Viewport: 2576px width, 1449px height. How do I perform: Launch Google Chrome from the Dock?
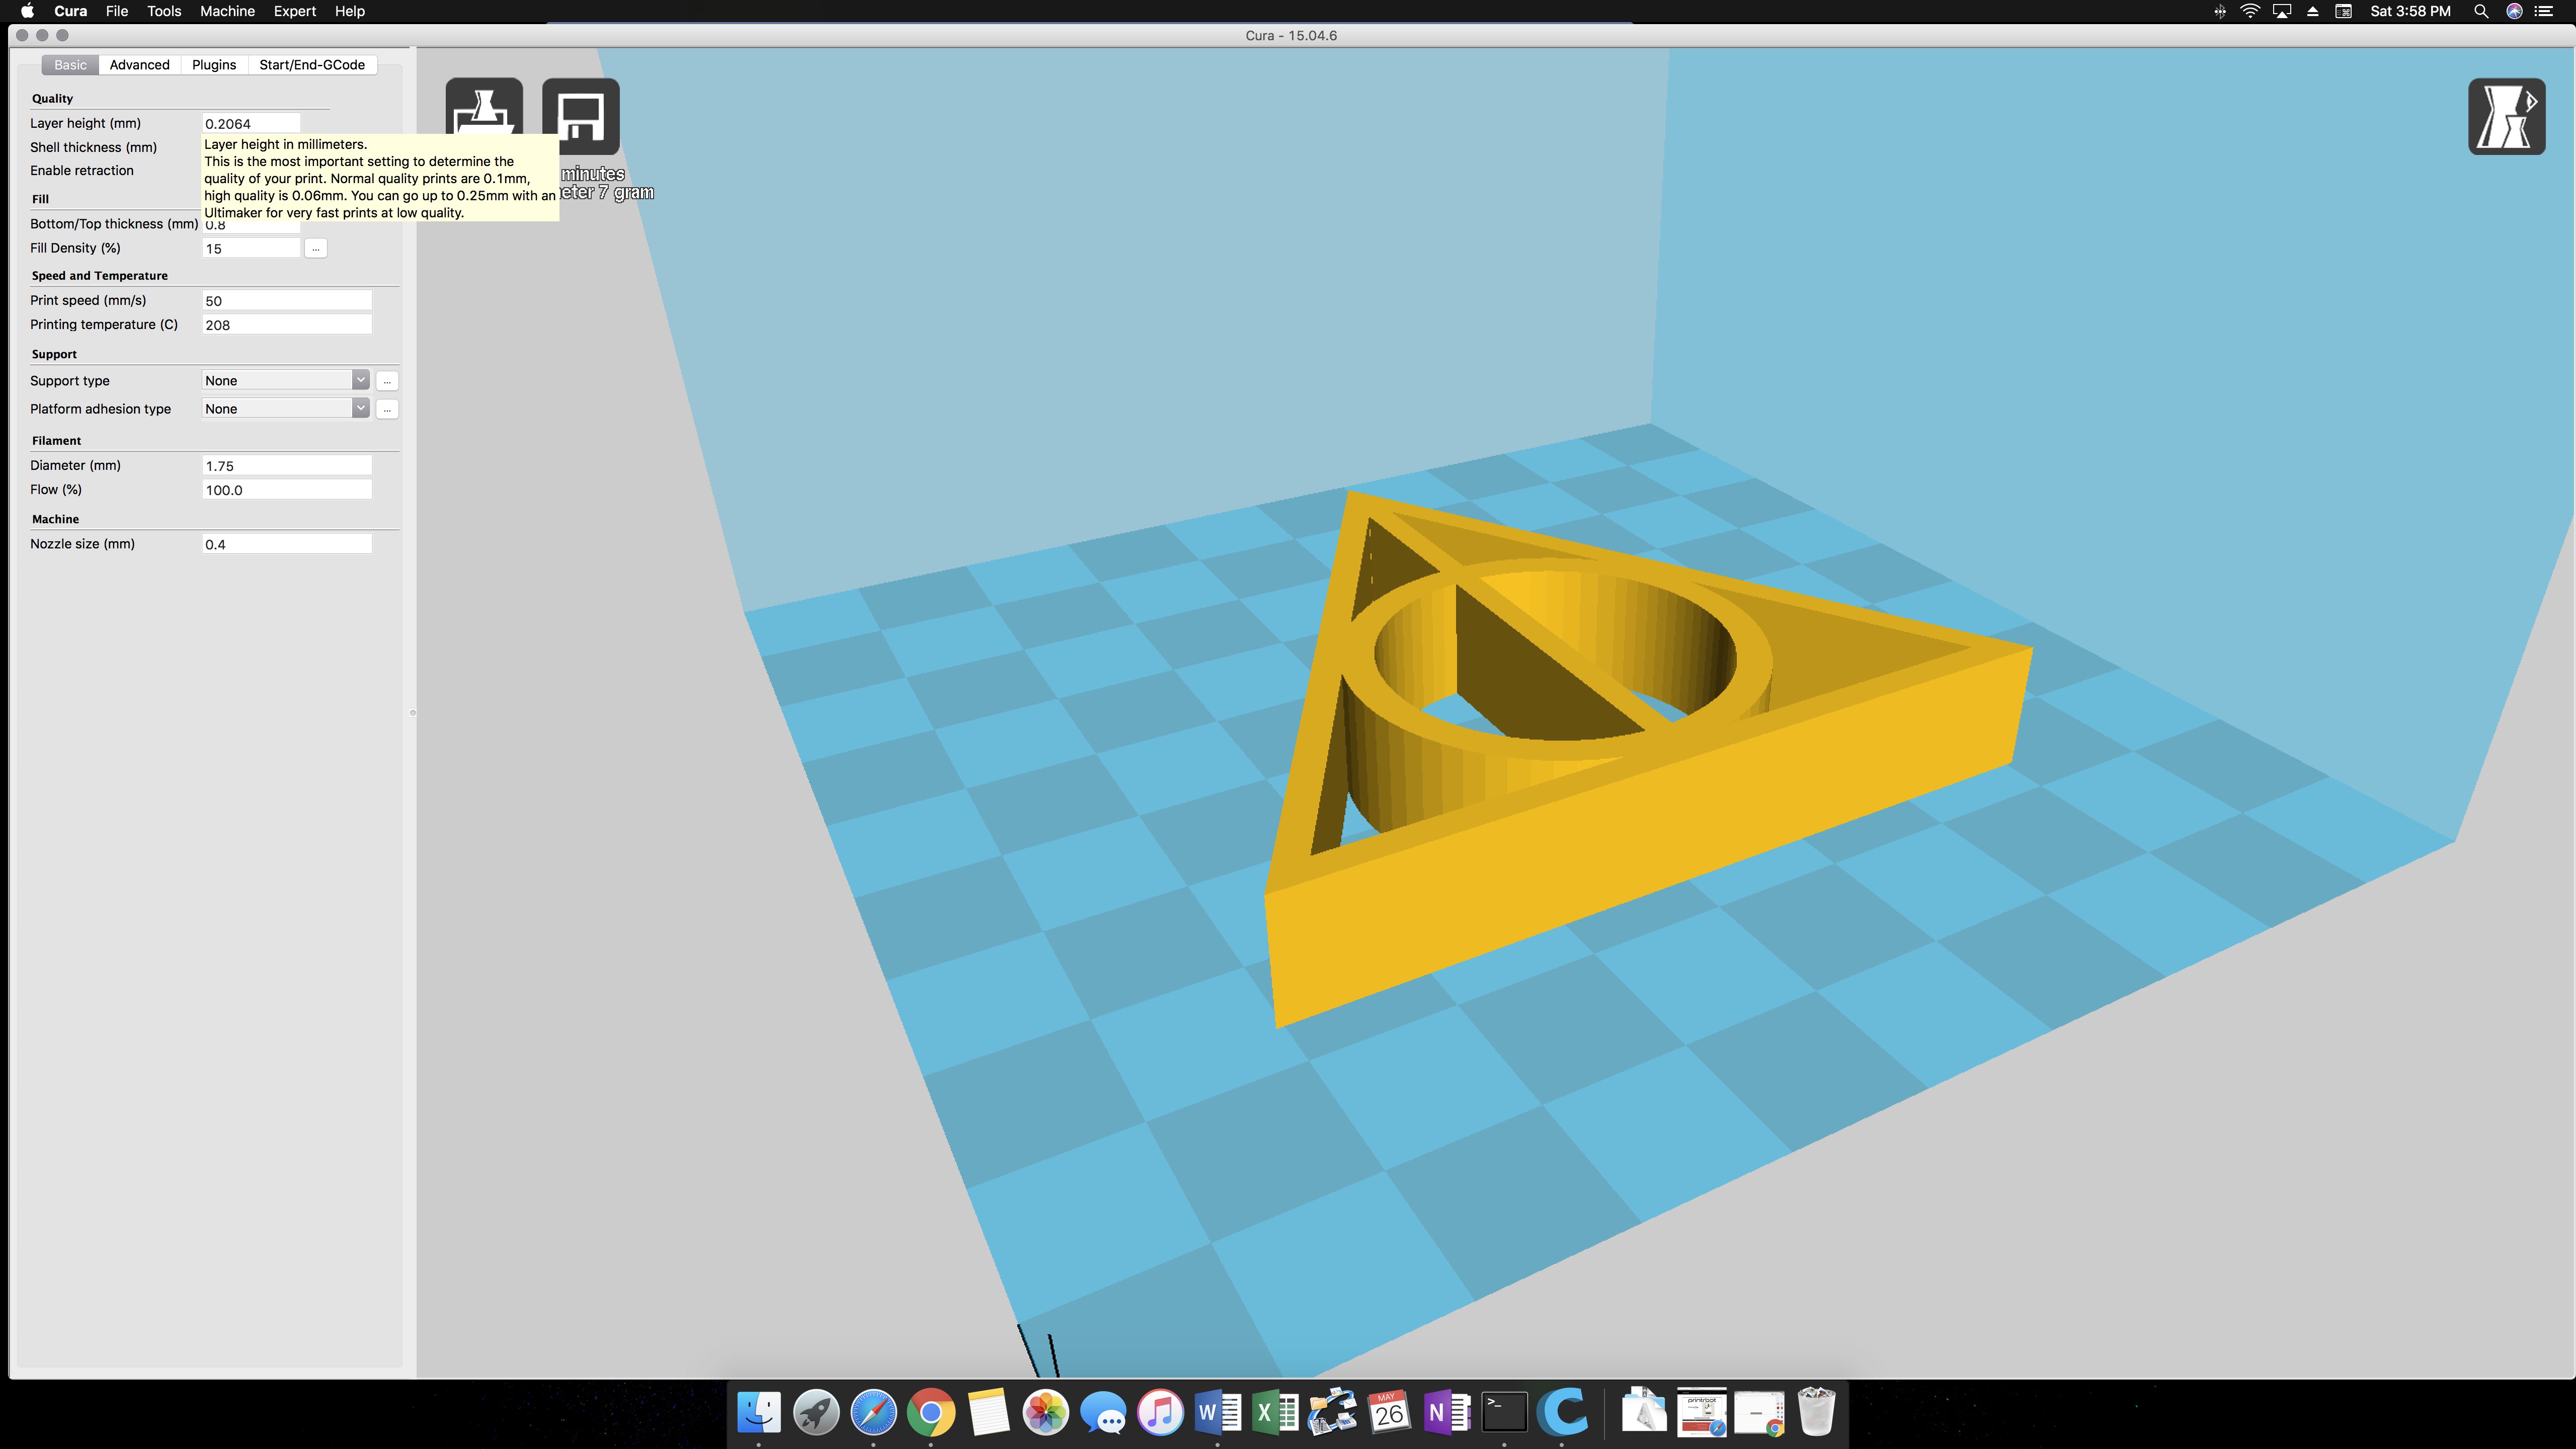click(x=931, y=1412)
